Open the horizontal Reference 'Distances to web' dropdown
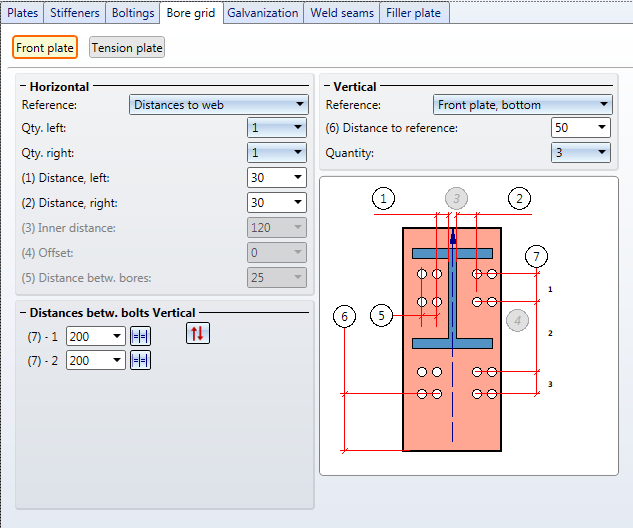 (218, 104)
